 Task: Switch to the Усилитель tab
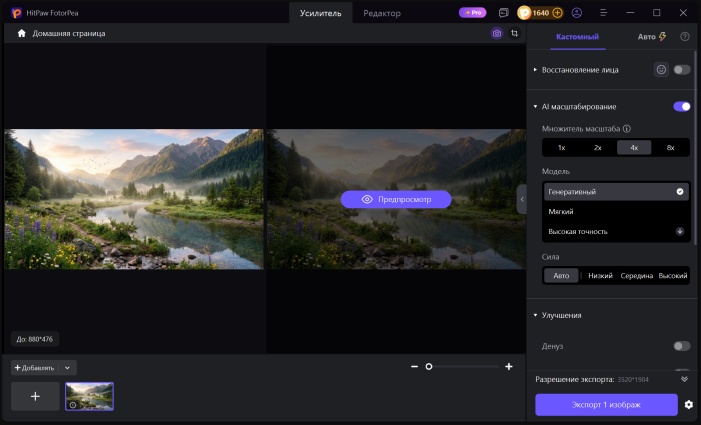pos(321,13)
